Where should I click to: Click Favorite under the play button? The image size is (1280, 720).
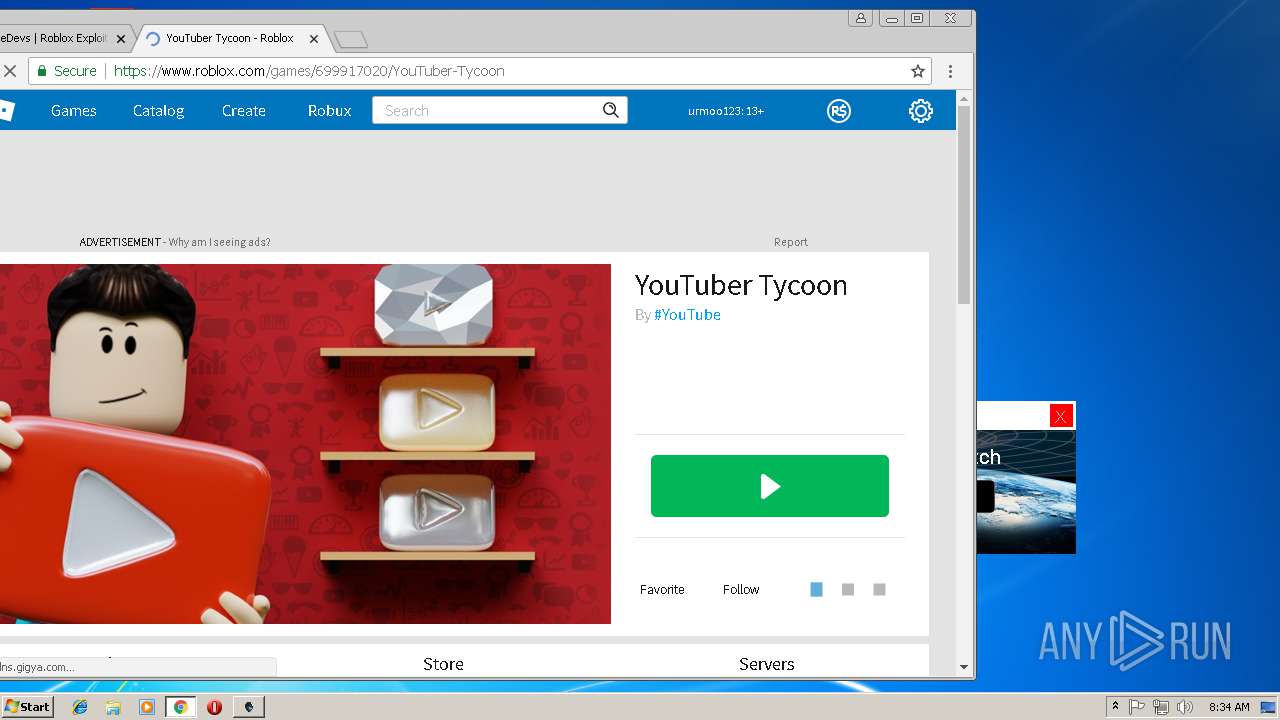(662, 590)
